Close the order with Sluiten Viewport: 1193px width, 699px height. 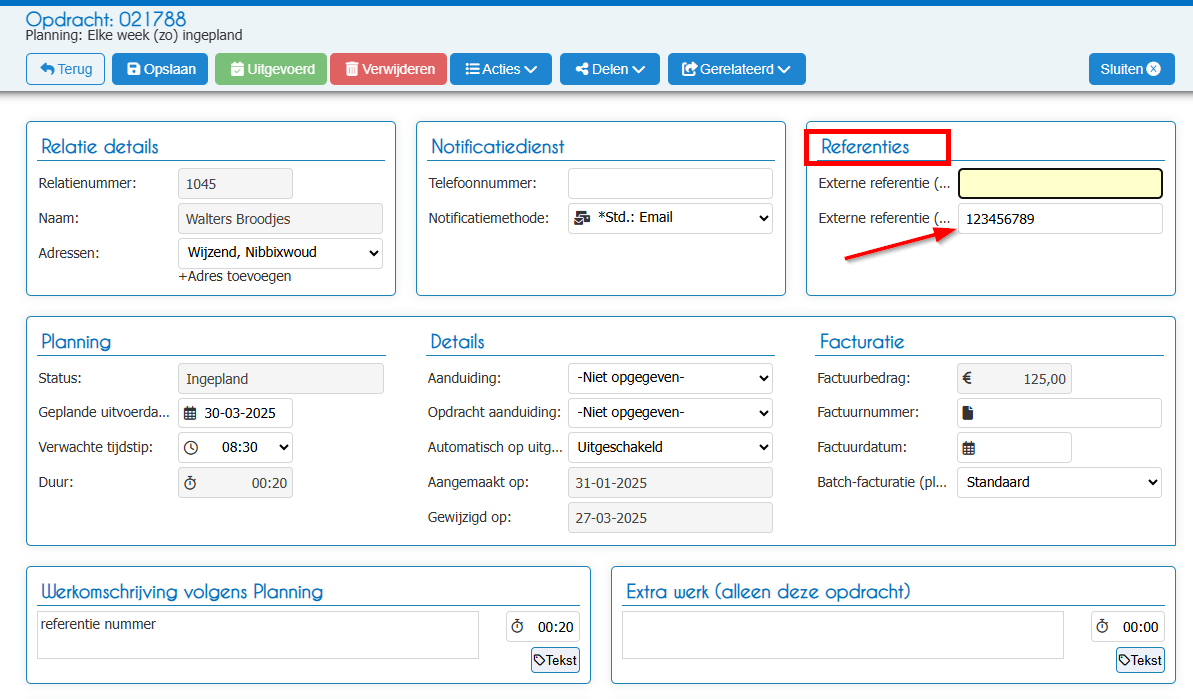point(1131,69)
